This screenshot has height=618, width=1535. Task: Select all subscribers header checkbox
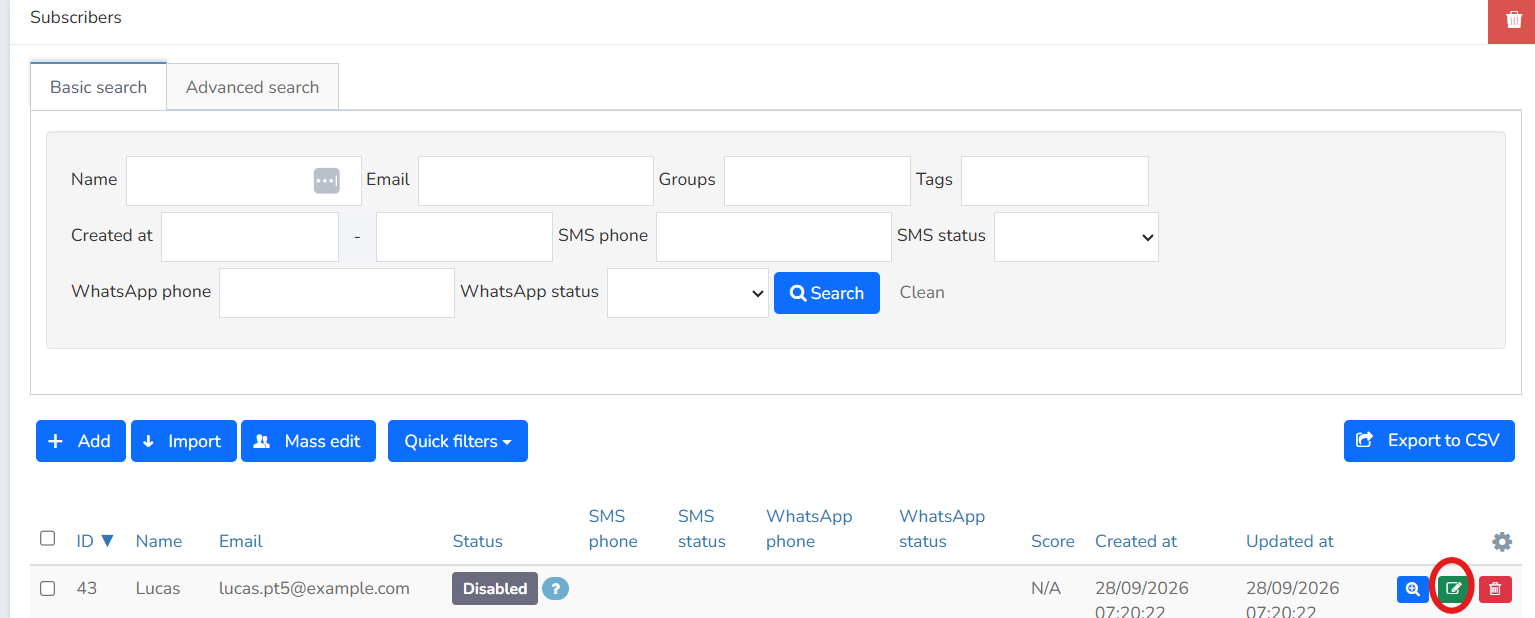[47, 538]
